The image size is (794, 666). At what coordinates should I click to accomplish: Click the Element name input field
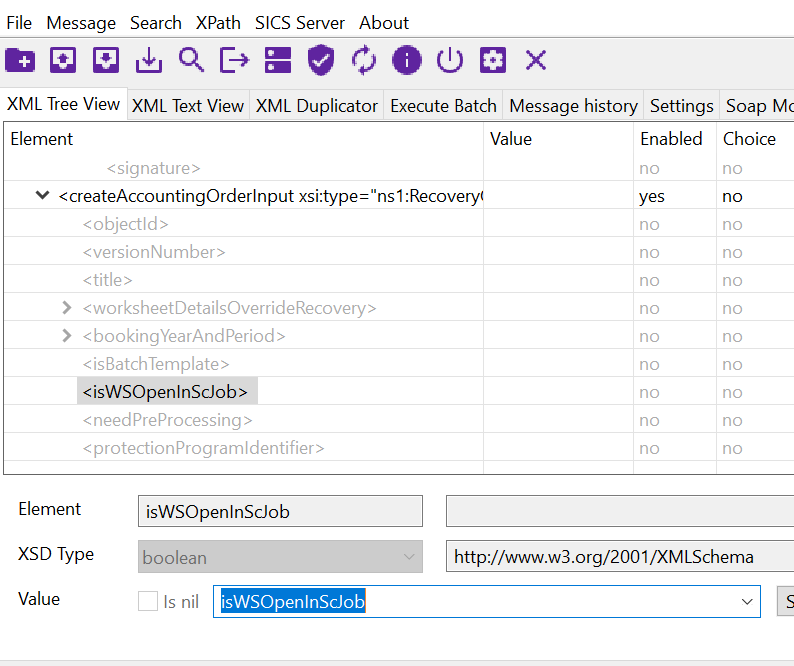coord(280,511)
